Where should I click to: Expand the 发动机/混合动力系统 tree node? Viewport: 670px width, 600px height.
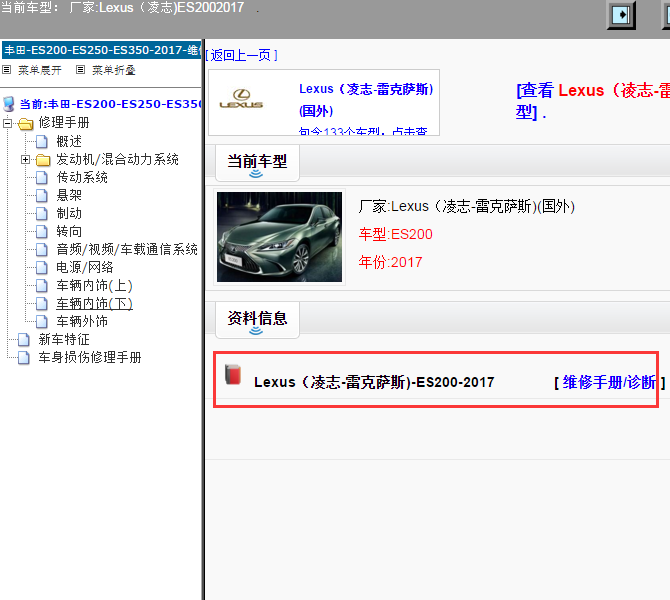tap(25, 159)
